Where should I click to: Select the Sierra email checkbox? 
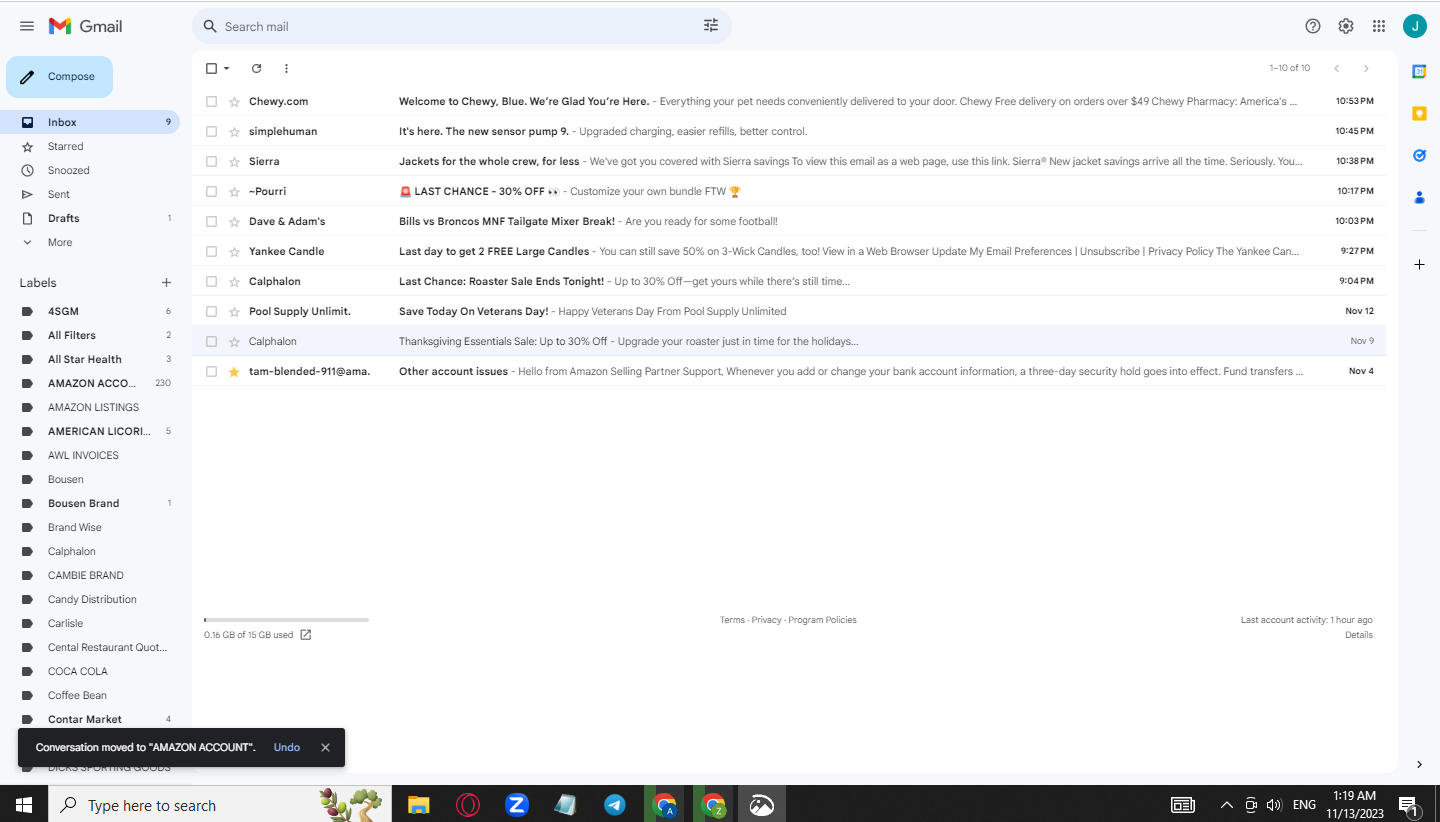click(211, 161)
